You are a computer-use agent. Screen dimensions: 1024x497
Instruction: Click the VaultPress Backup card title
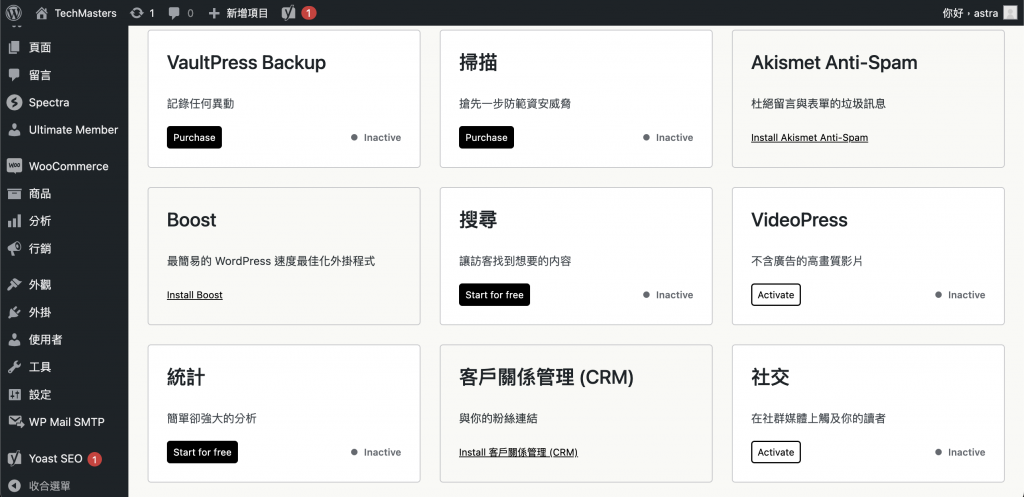point(246,63)
